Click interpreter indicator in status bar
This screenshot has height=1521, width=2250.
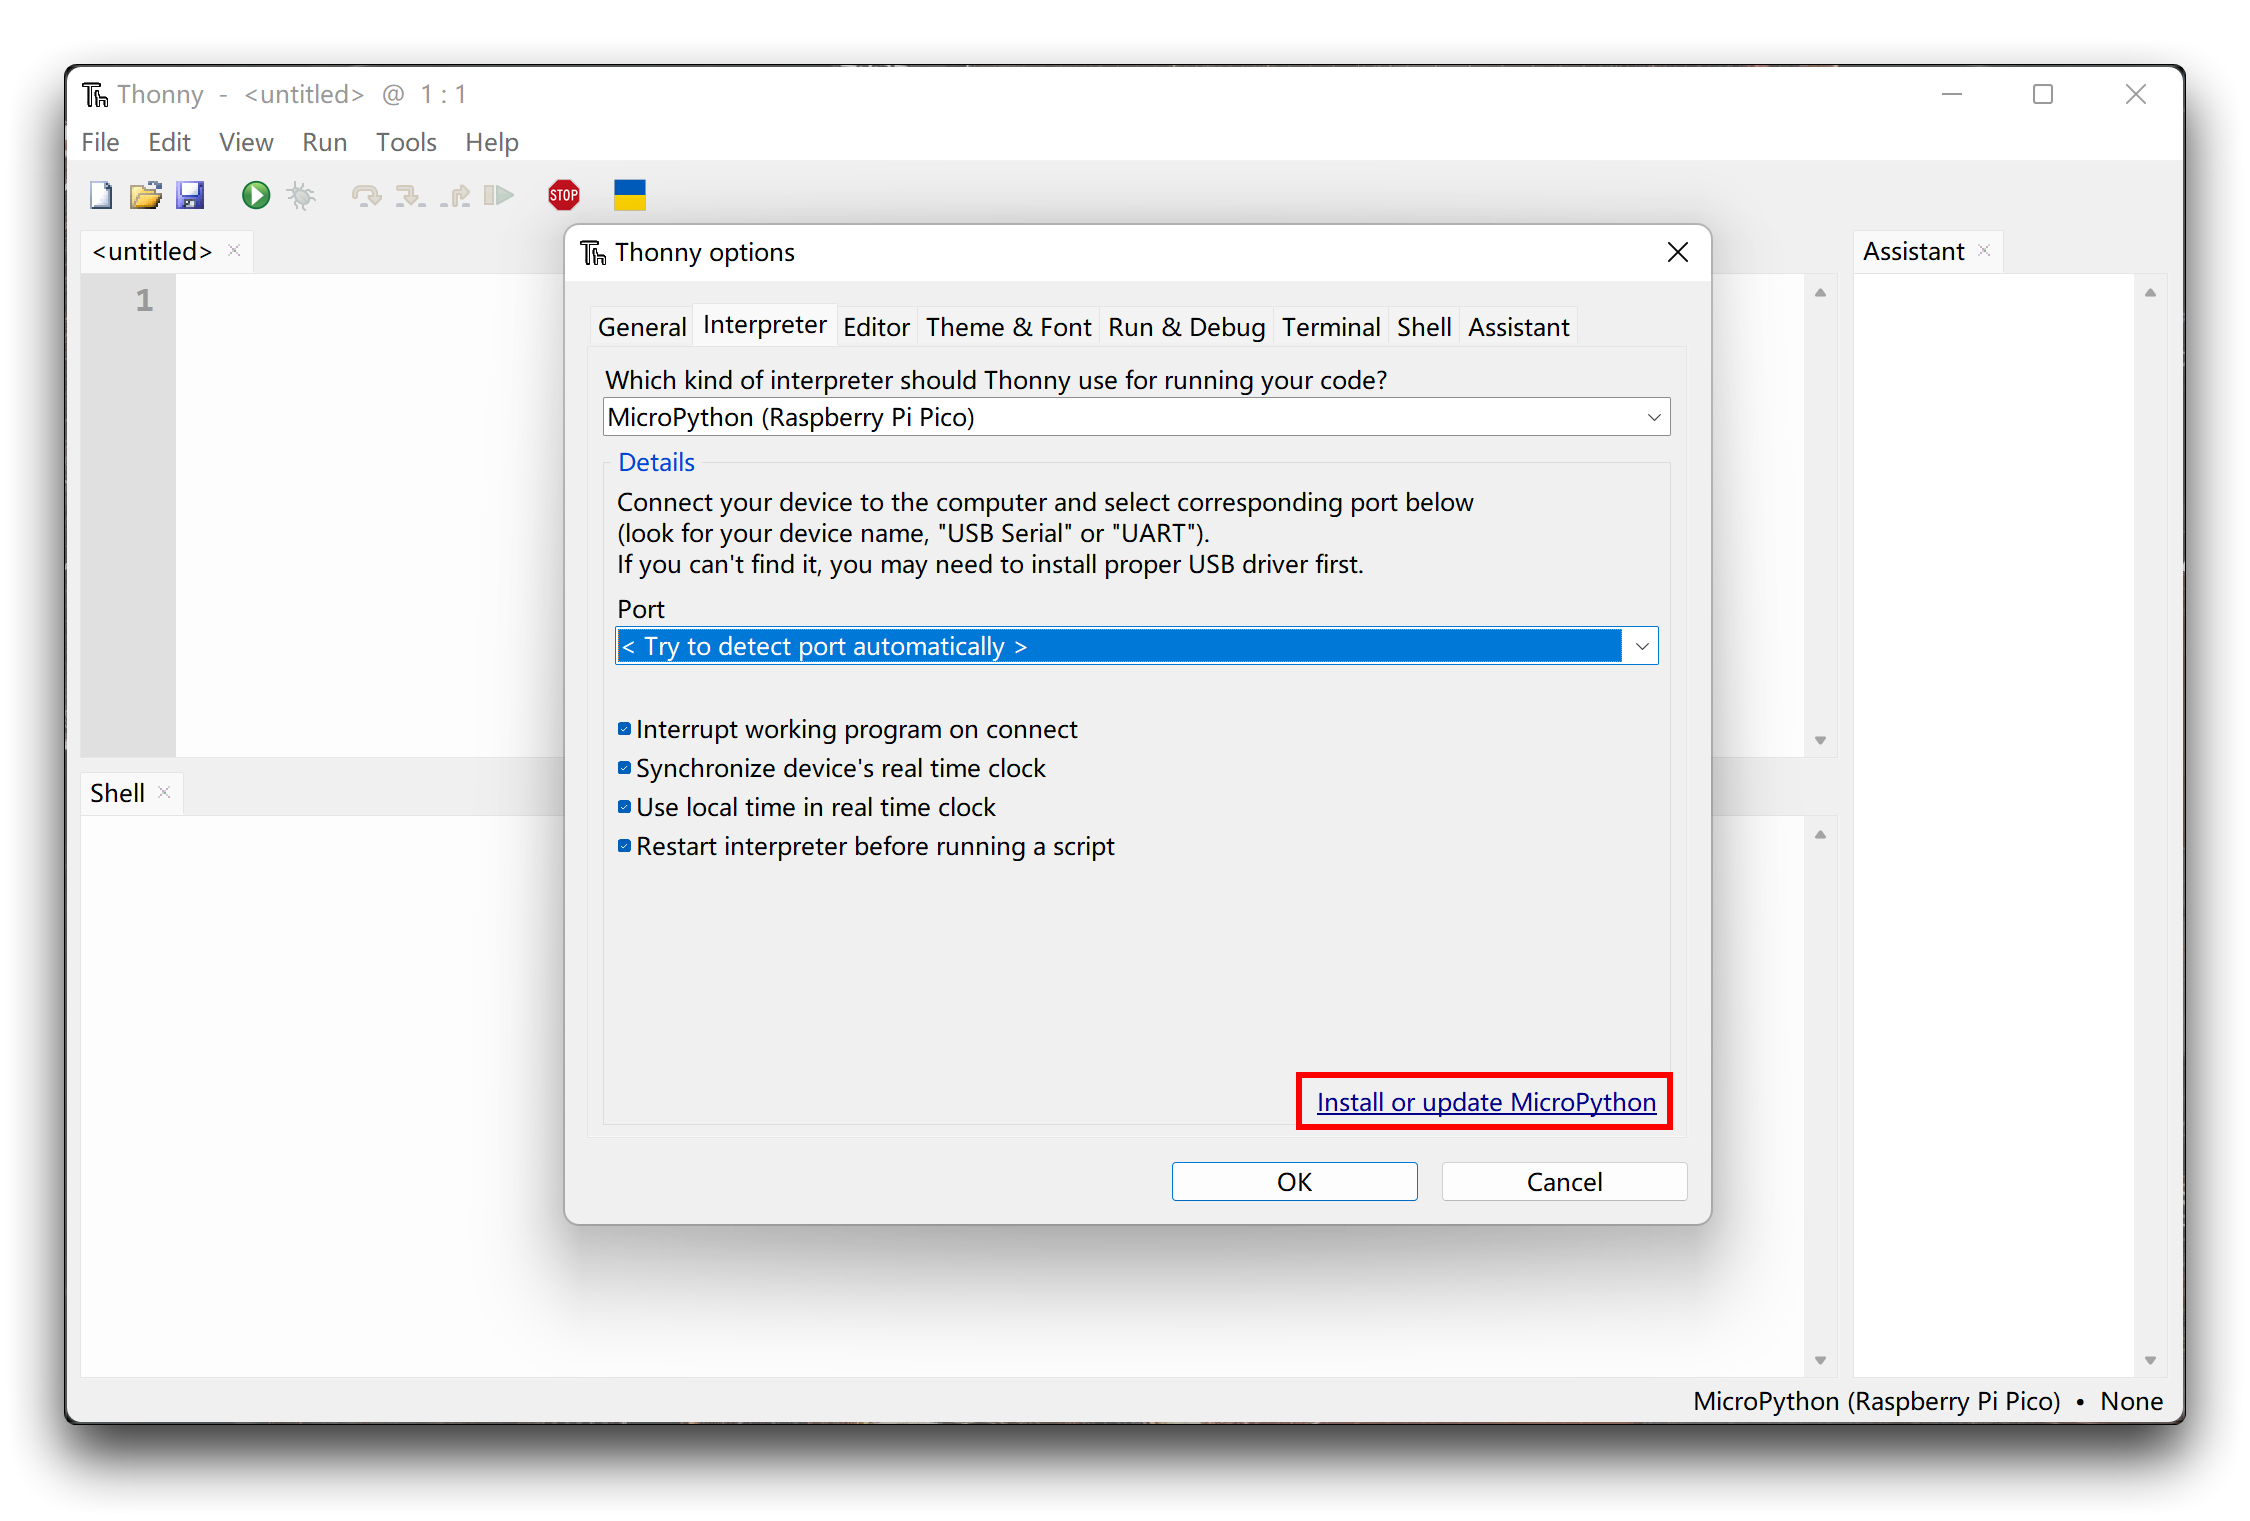click(x=1876, y=1401)
